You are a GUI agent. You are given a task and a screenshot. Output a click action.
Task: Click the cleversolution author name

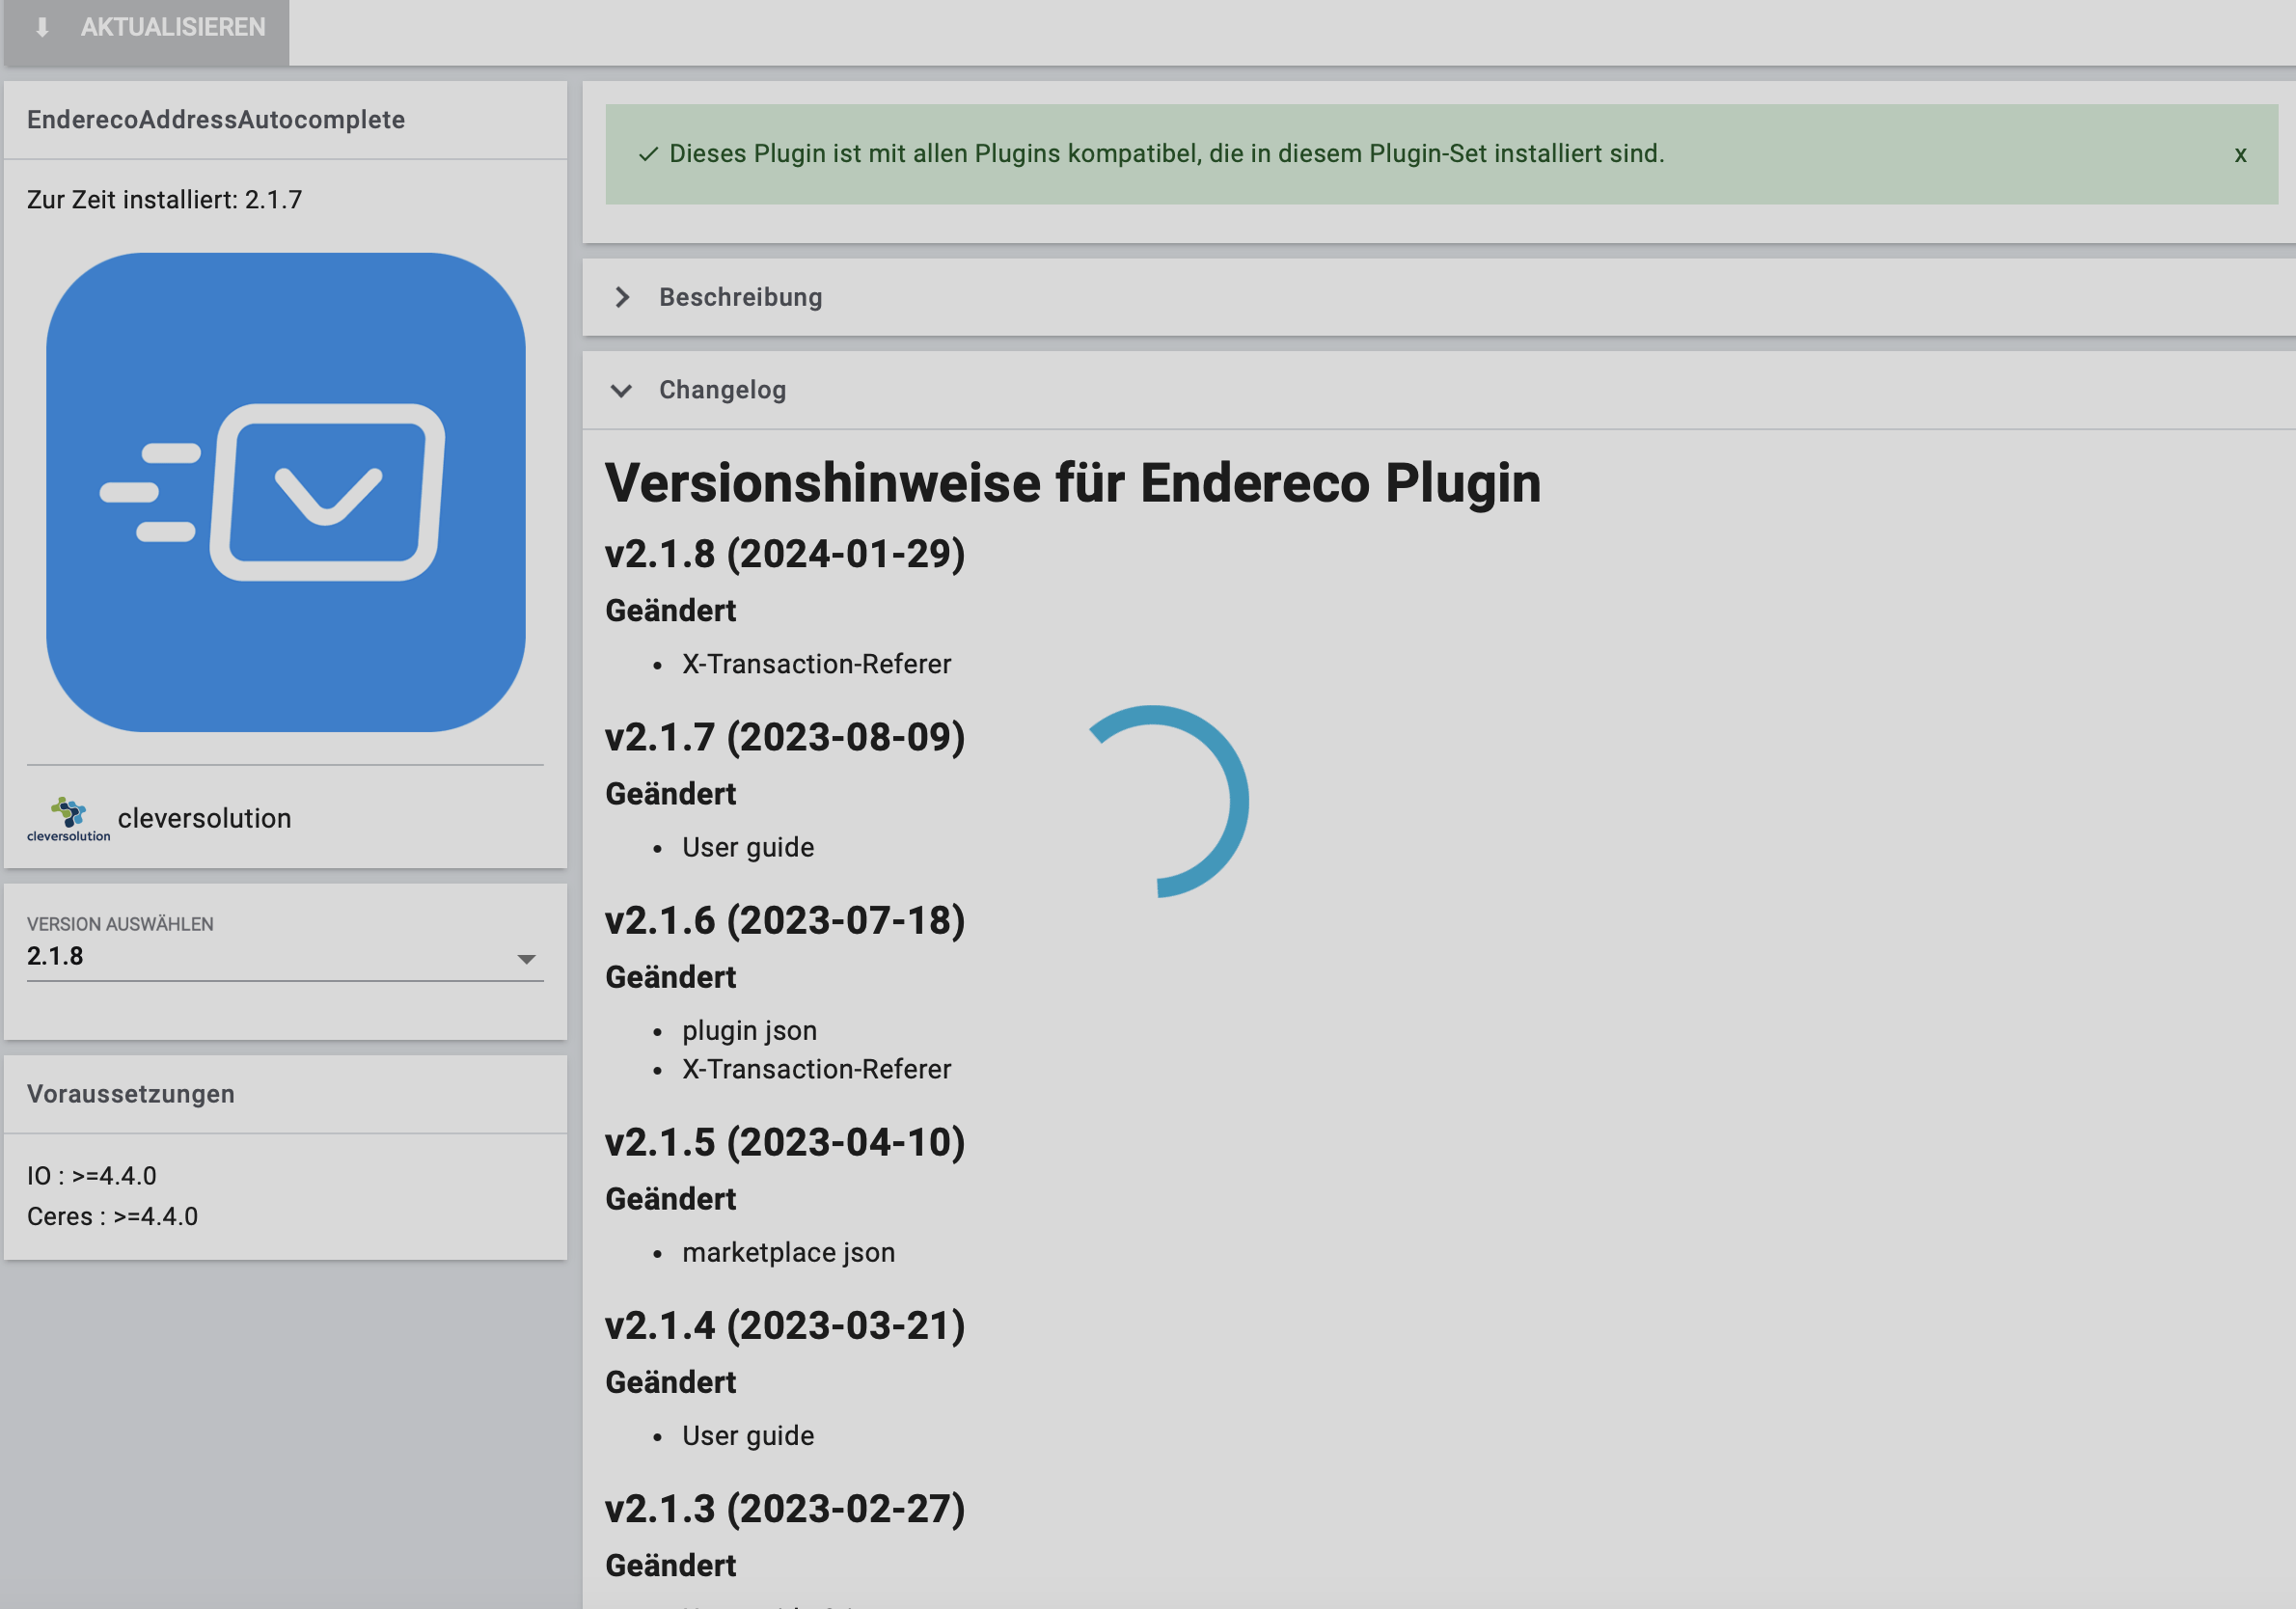205,818
